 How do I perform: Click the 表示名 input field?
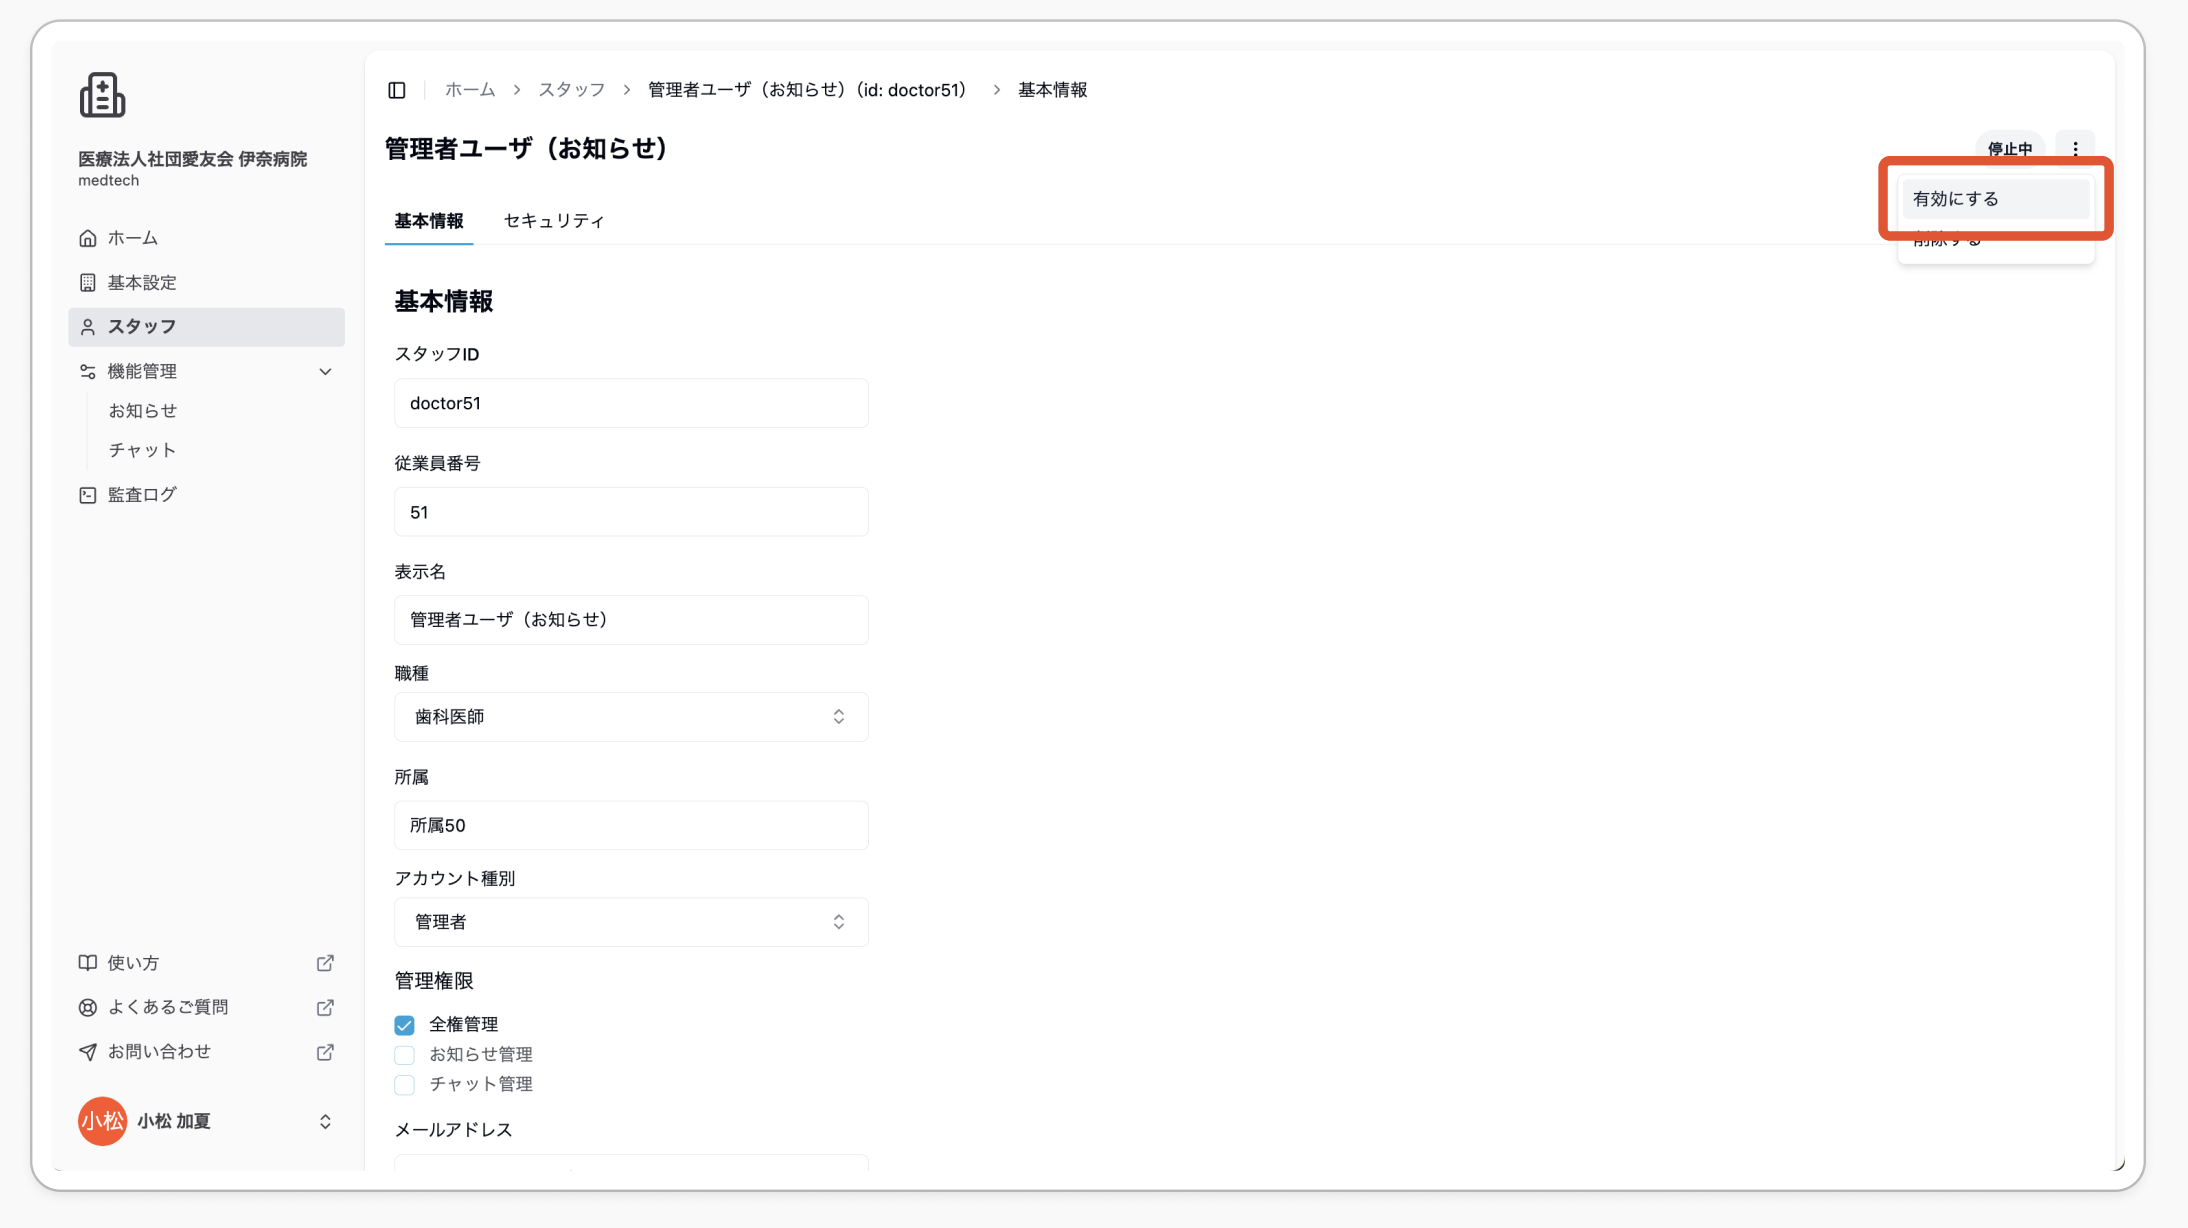pos(631,620)
